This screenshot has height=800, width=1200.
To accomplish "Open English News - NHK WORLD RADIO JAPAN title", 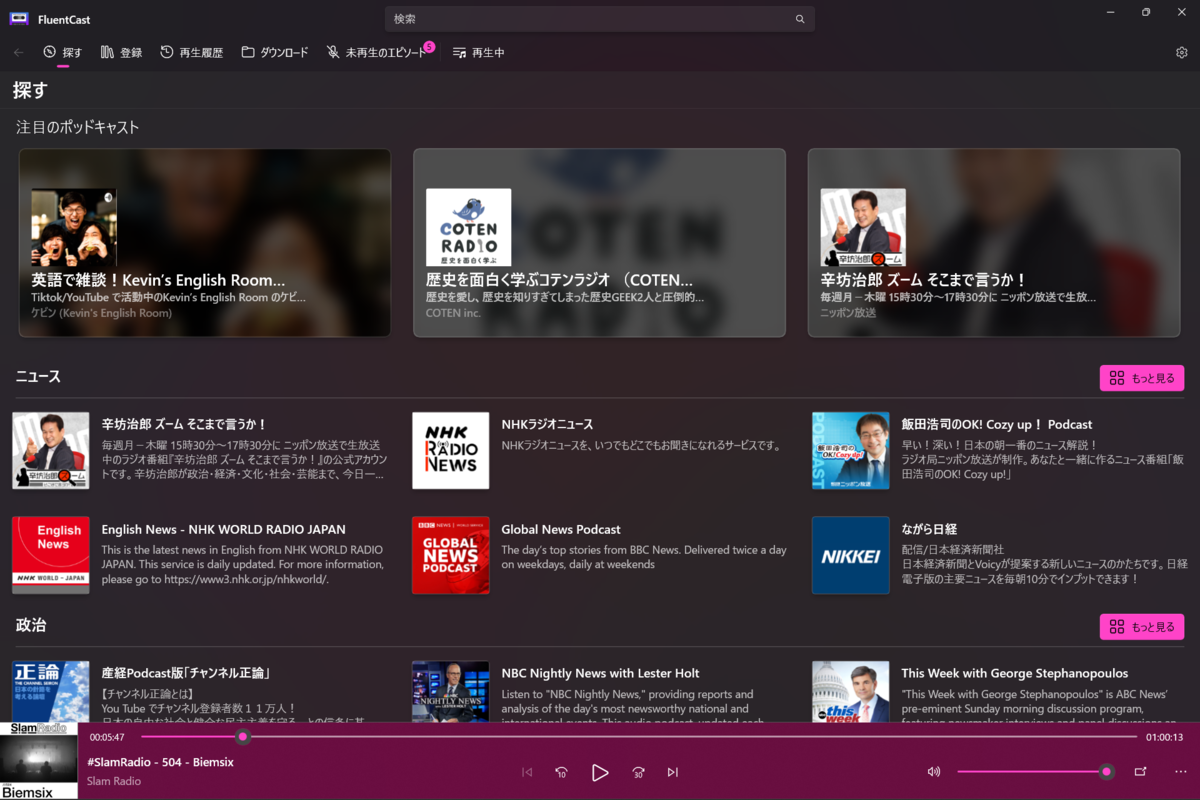I will pos(223,530).
